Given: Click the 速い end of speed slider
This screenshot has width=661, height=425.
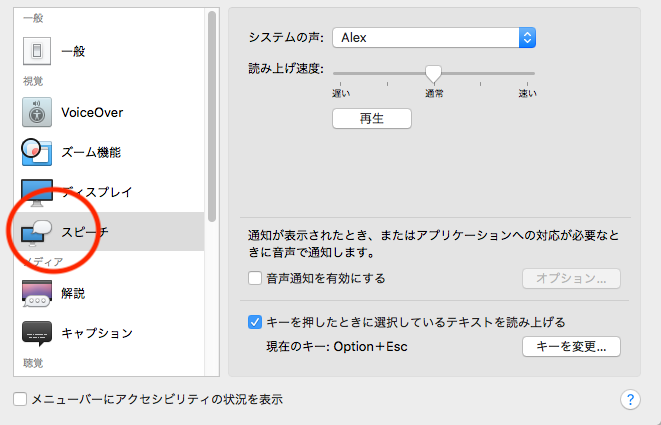Looking at the screenshot, I should pos(527,93).
